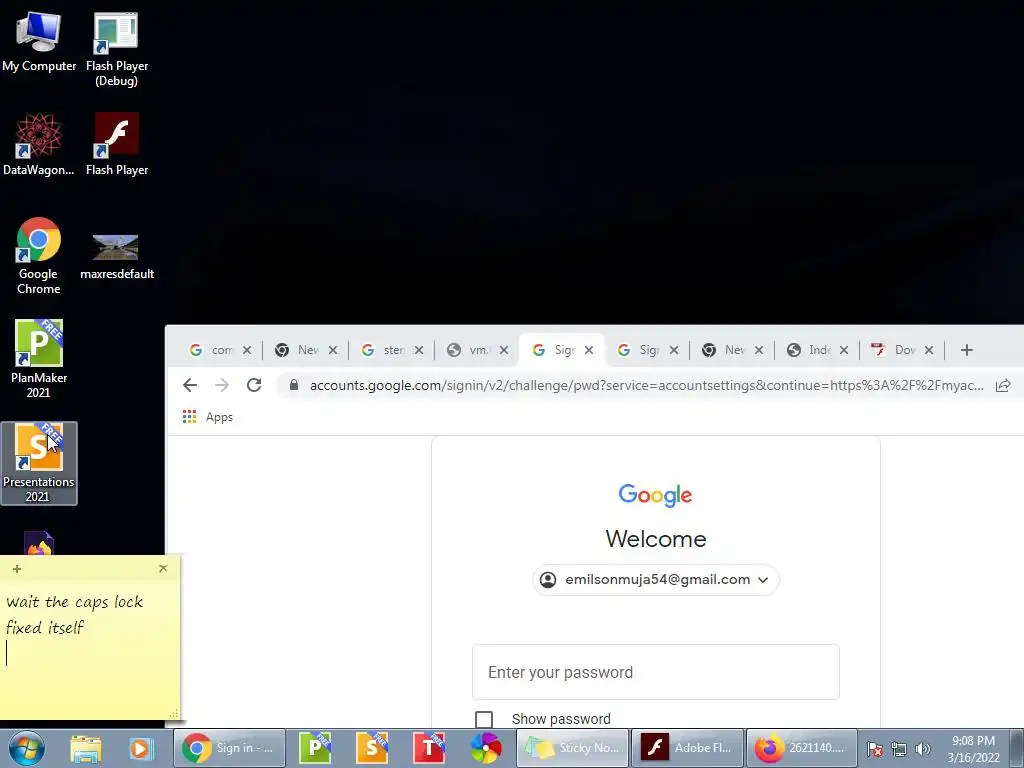
Task: Open DataWagon desktop shortcut
Action: [x=39, y=144]
